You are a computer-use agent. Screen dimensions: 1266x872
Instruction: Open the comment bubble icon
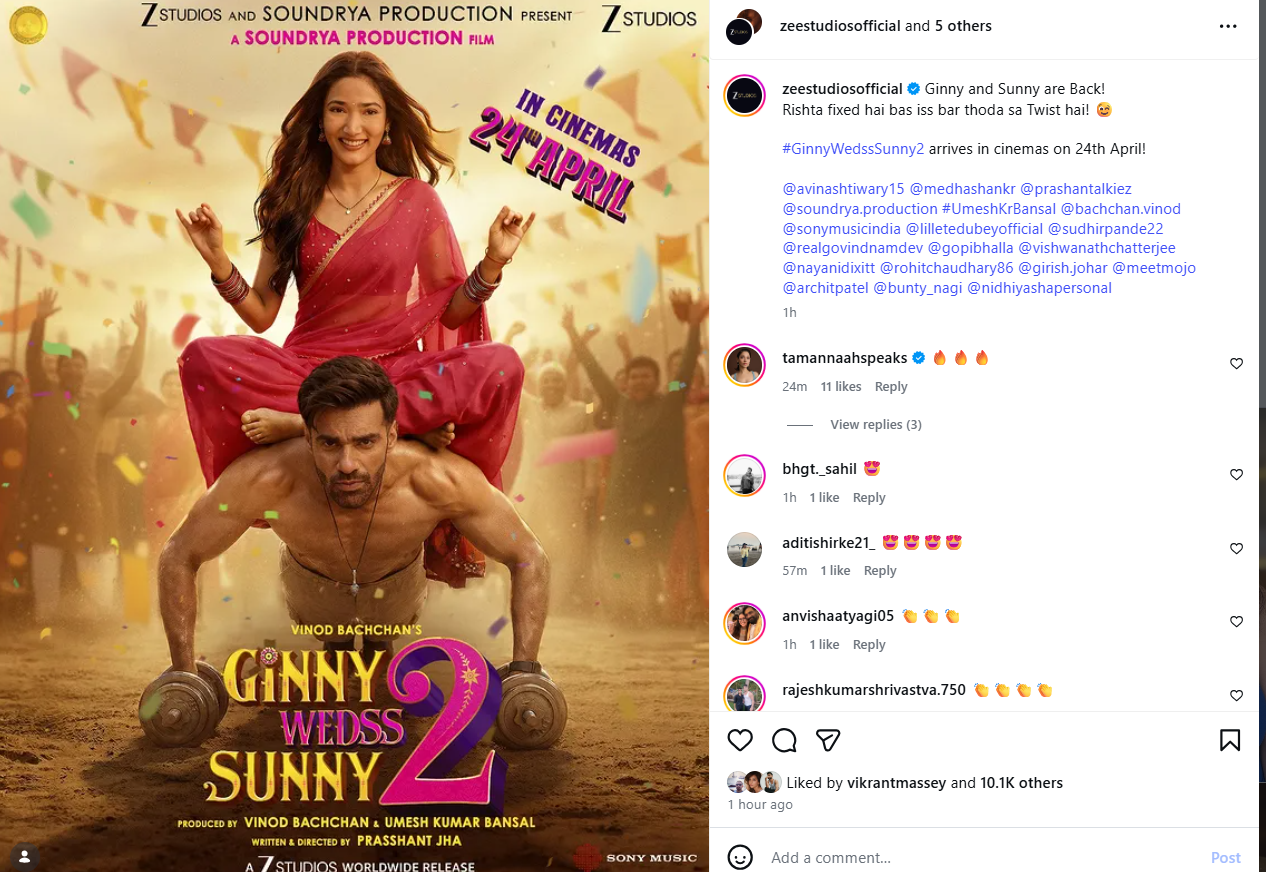tap(784, 740)
